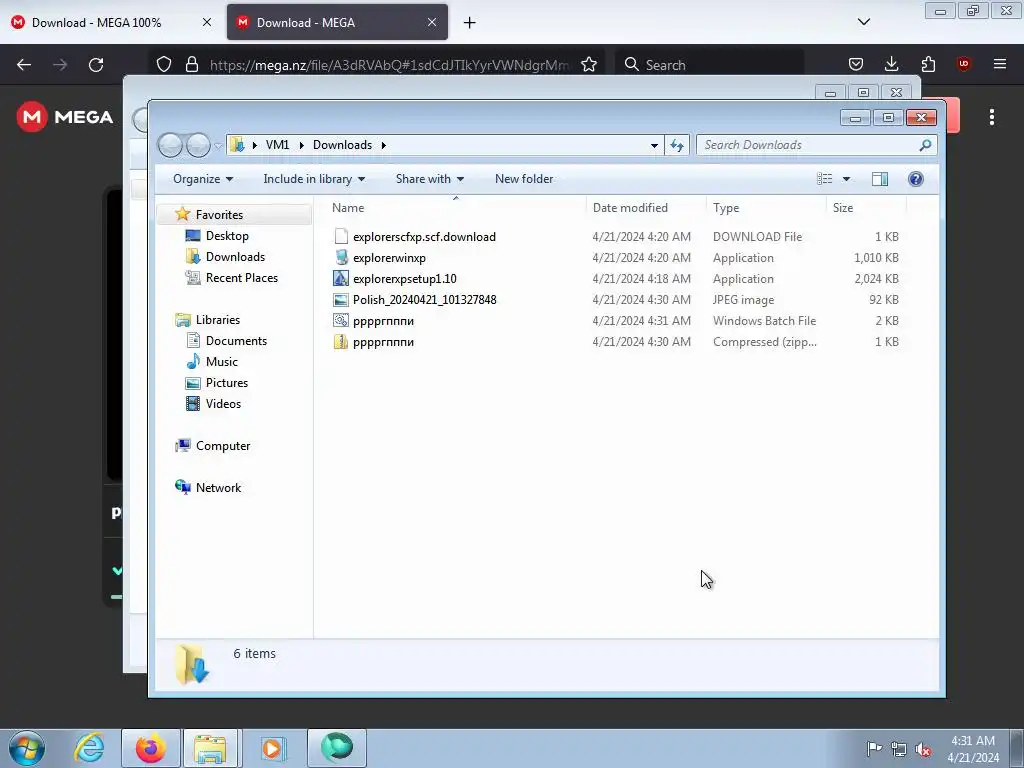Click the mega.nz URL address field

click(x=389, y=65)
